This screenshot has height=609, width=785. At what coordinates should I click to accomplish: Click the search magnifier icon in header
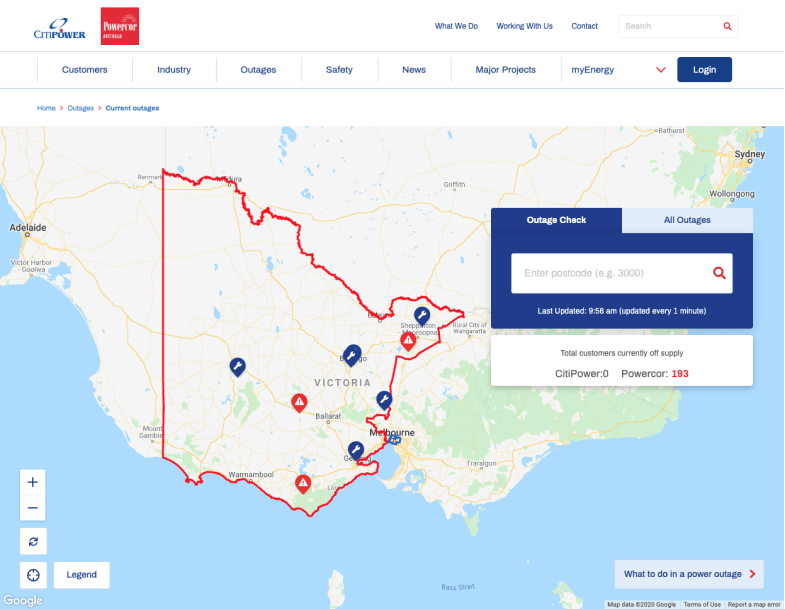(727, 26)
